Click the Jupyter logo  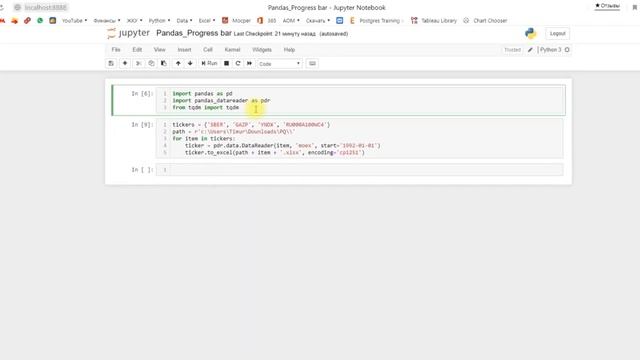128,33
